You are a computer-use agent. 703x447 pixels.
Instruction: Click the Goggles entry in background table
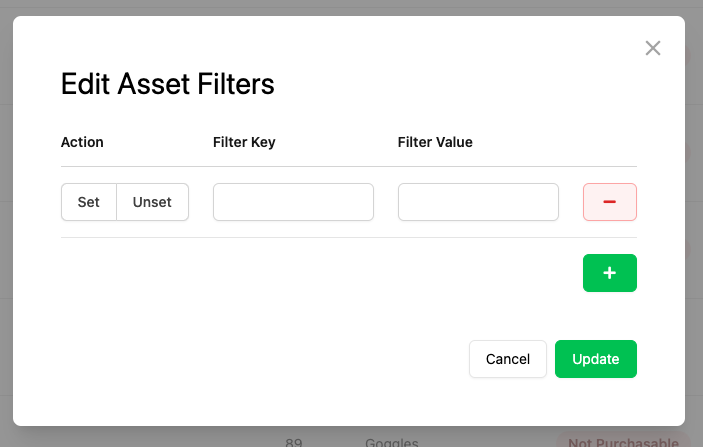(392, 441)
